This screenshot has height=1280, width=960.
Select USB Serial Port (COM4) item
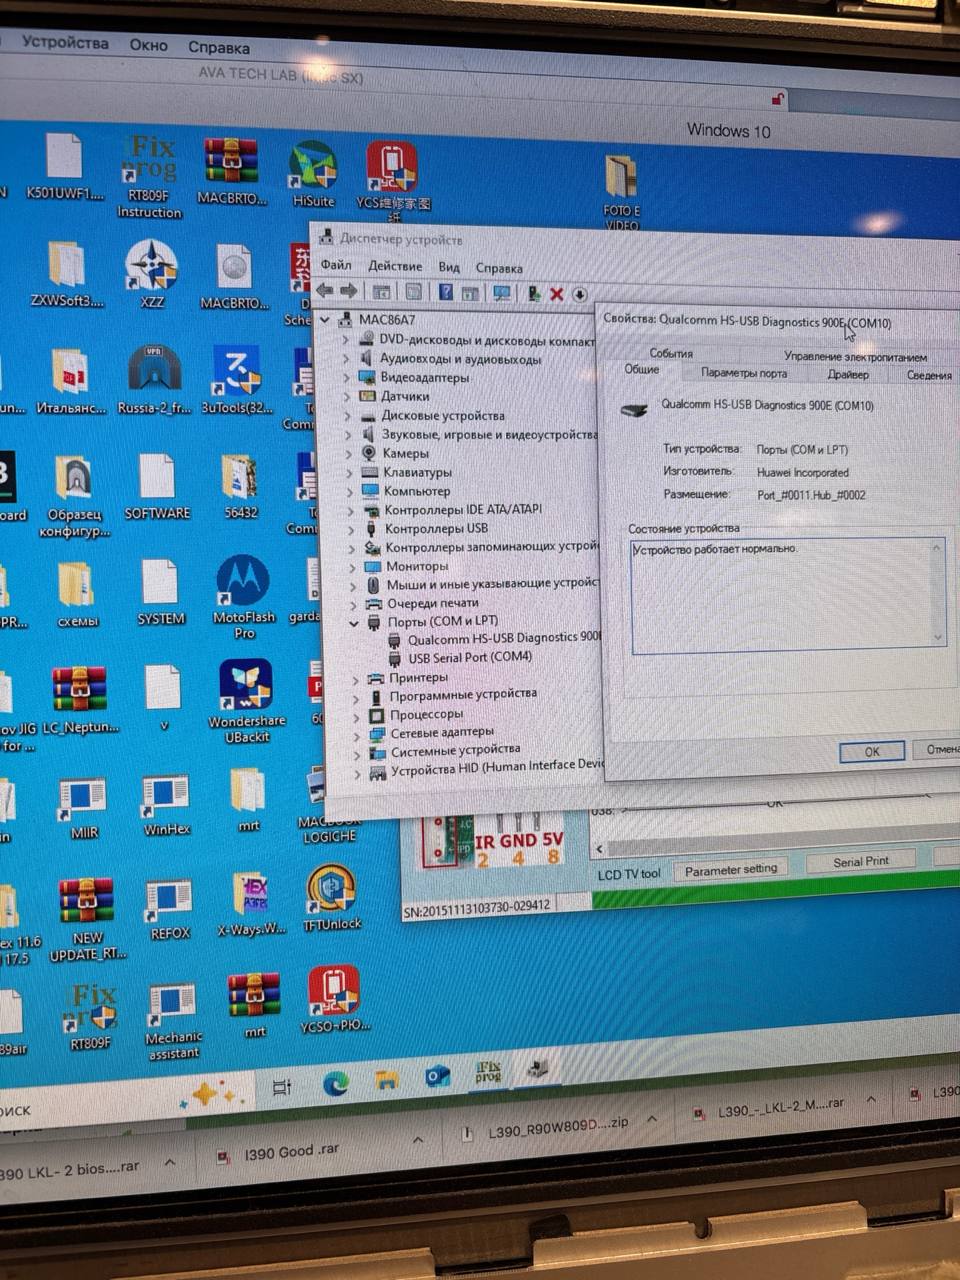(x=470, y=657)
